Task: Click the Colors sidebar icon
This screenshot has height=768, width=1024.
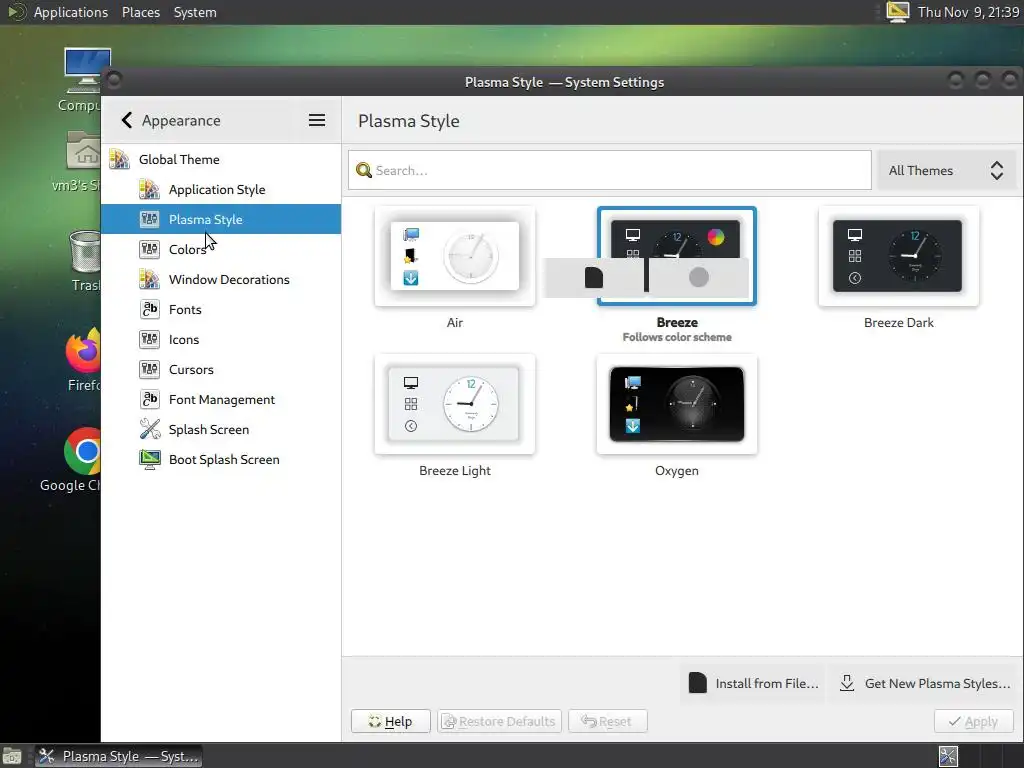Action: coord(150,249)
